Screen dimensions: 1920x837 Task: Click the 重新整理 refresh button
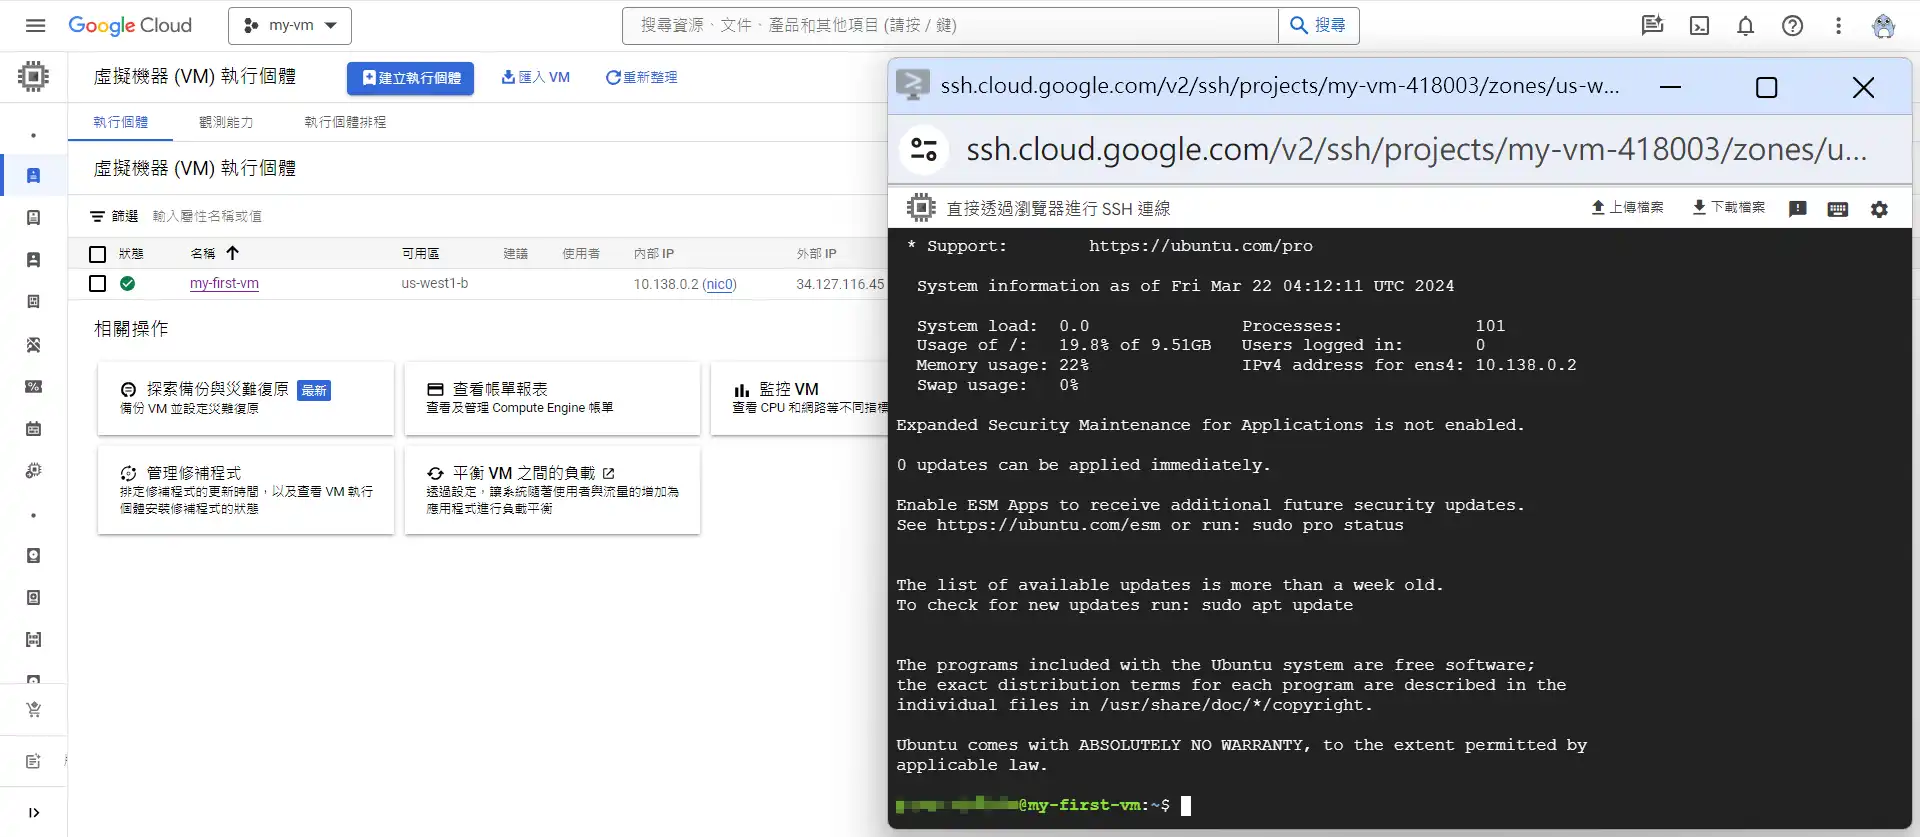pos(641,78)
